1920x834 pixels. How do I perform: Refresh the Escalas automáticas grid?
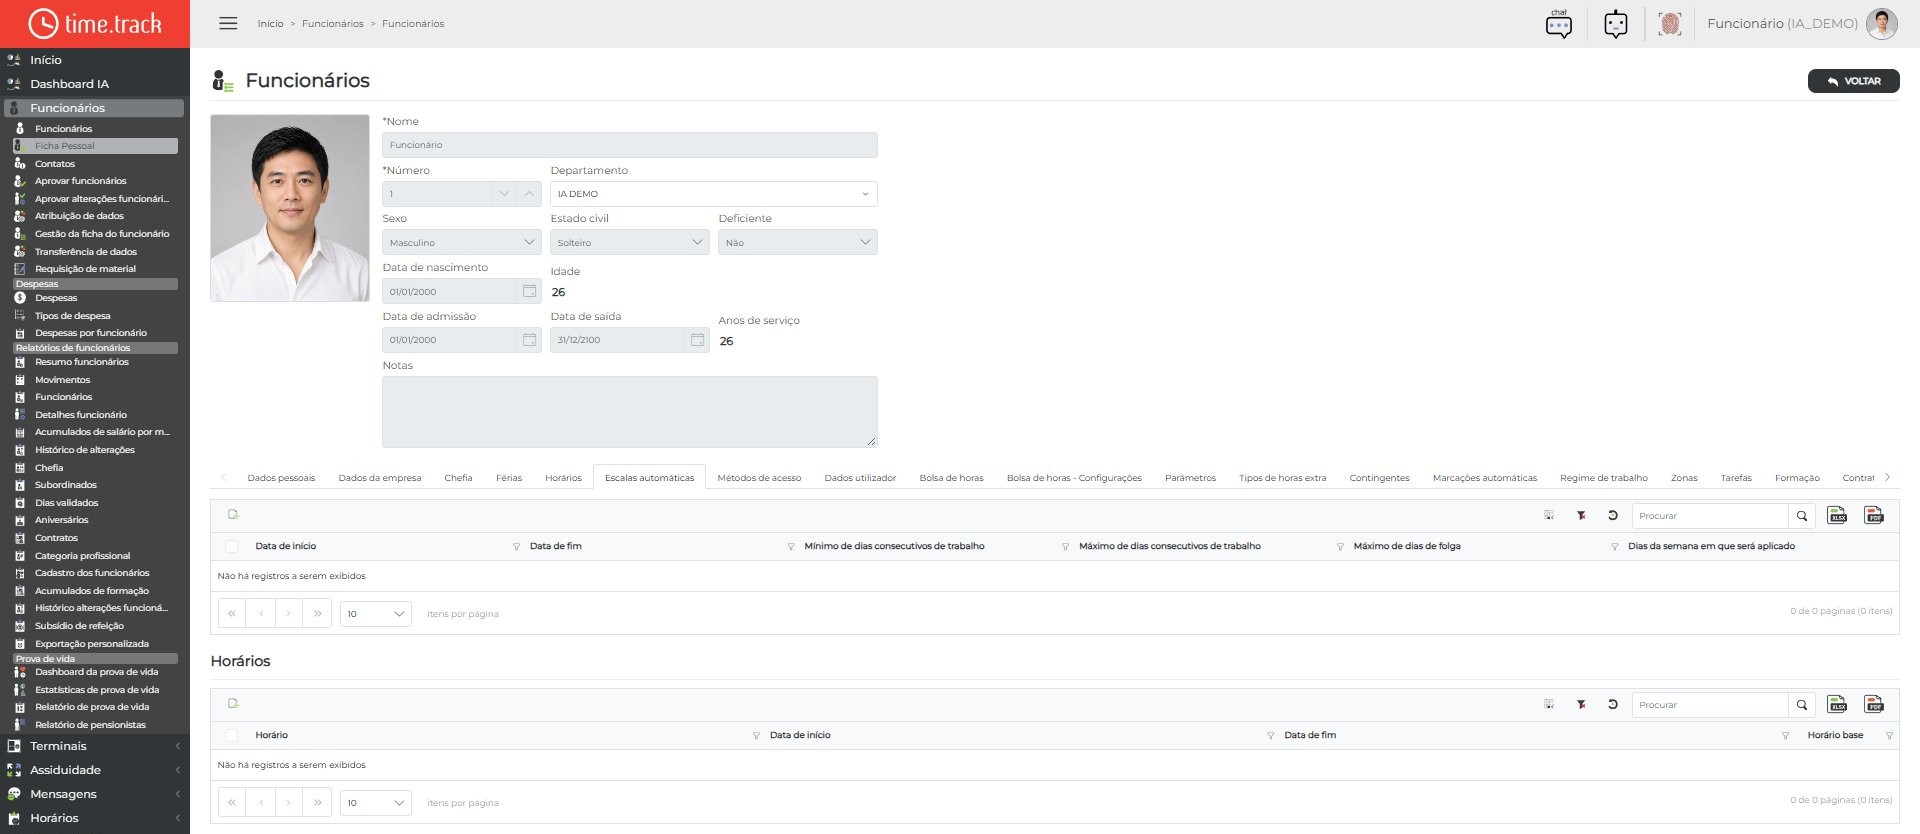tap(1613, 515)
